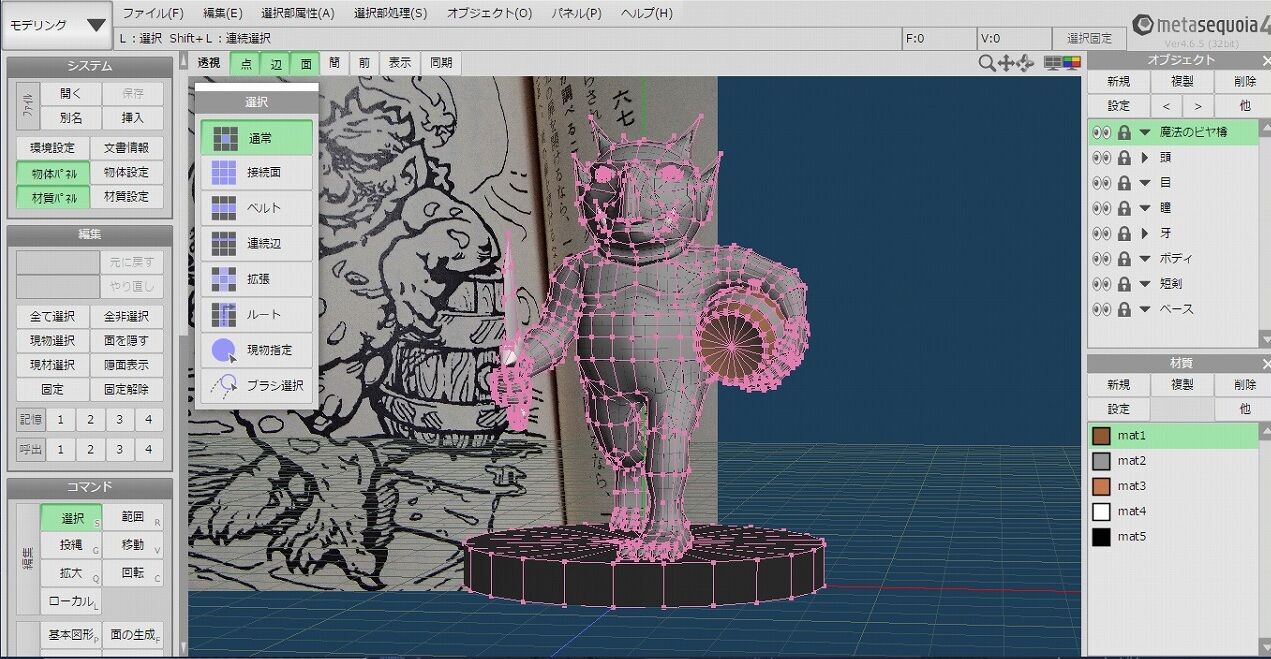1271x659 pixels.
Task: Click the 面を隠す hide faces button
Action: click(127, 341)
